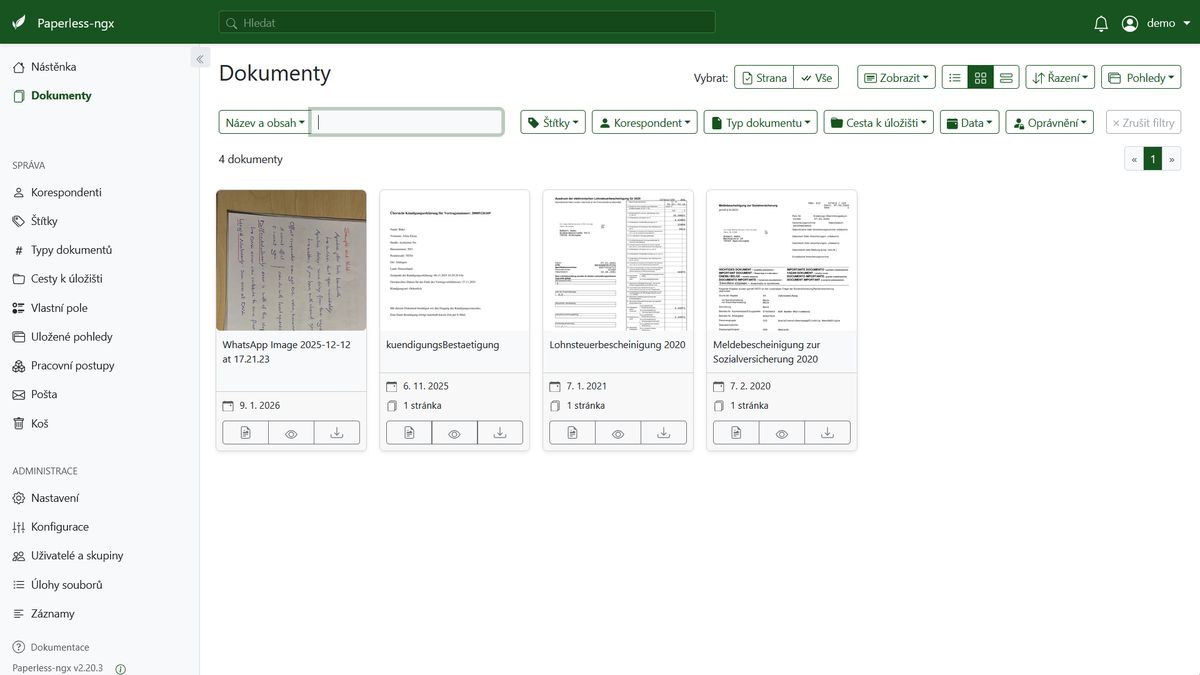Select all with the Vše button
Image resolution: width=1200 pixels, height=675 pixels.
tap(816, 78)
